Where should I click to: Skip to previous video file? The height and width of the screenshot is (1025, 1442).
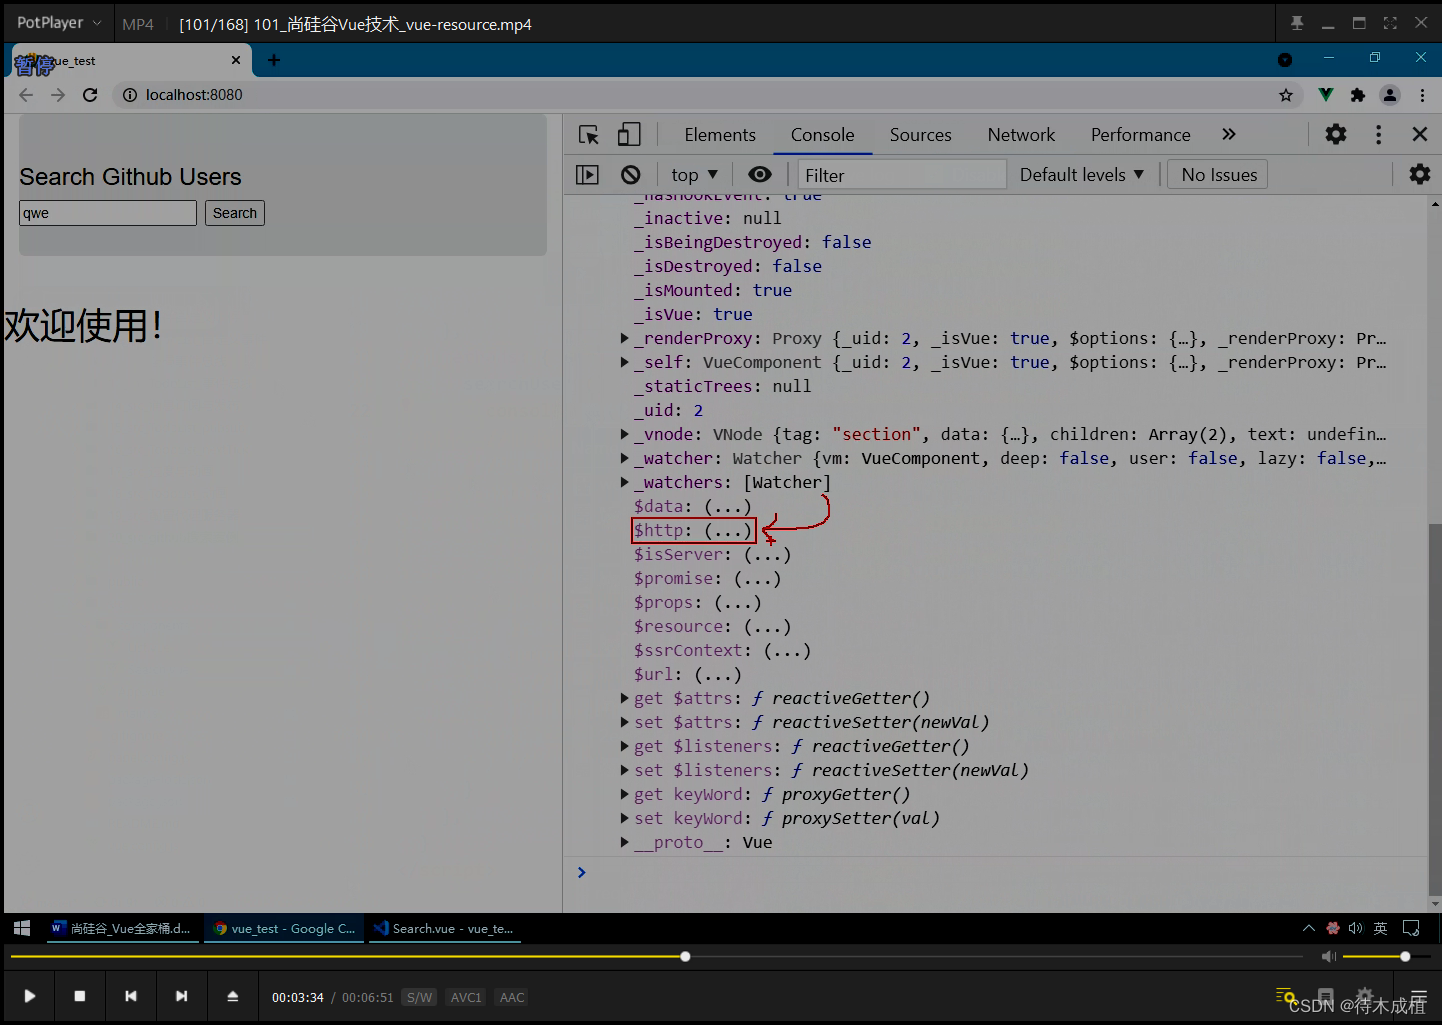131,996
